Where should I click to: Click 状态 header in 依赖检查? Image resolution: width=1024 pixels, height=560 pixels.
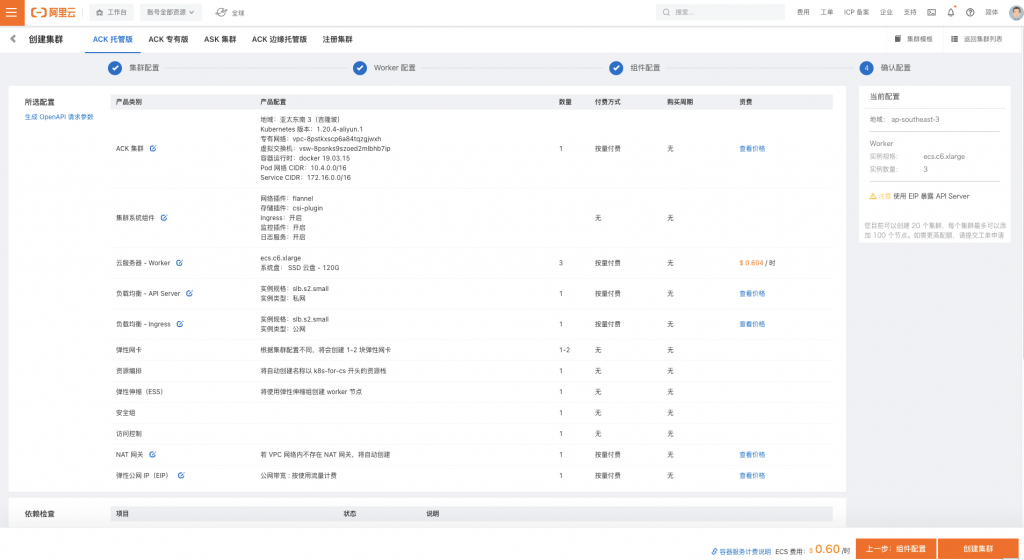pyautogui.click(x=349, y=514)
